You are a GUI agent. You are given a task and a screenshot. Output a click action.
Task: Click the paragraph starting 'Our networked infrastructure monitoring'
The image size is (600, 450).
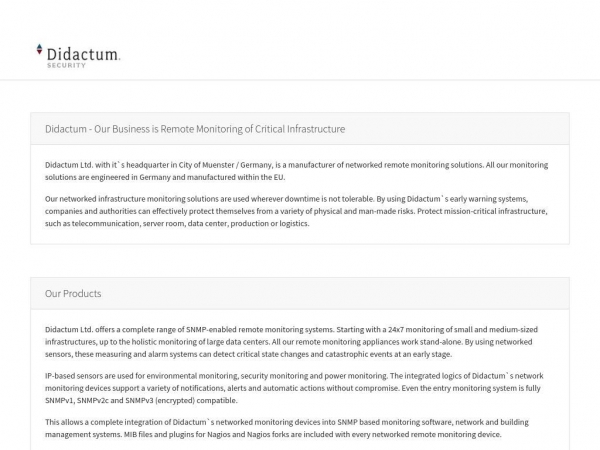pos(296,211)
